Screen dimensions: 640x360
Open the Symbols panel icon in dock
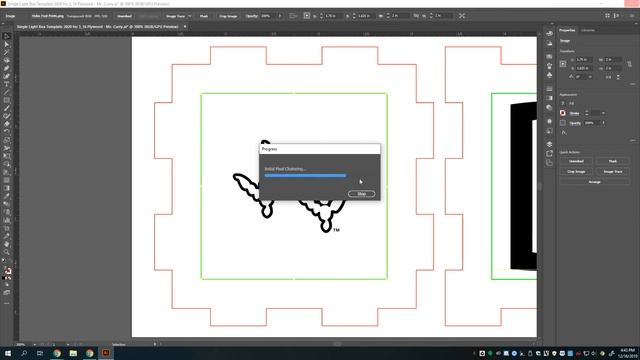(549, 75)
